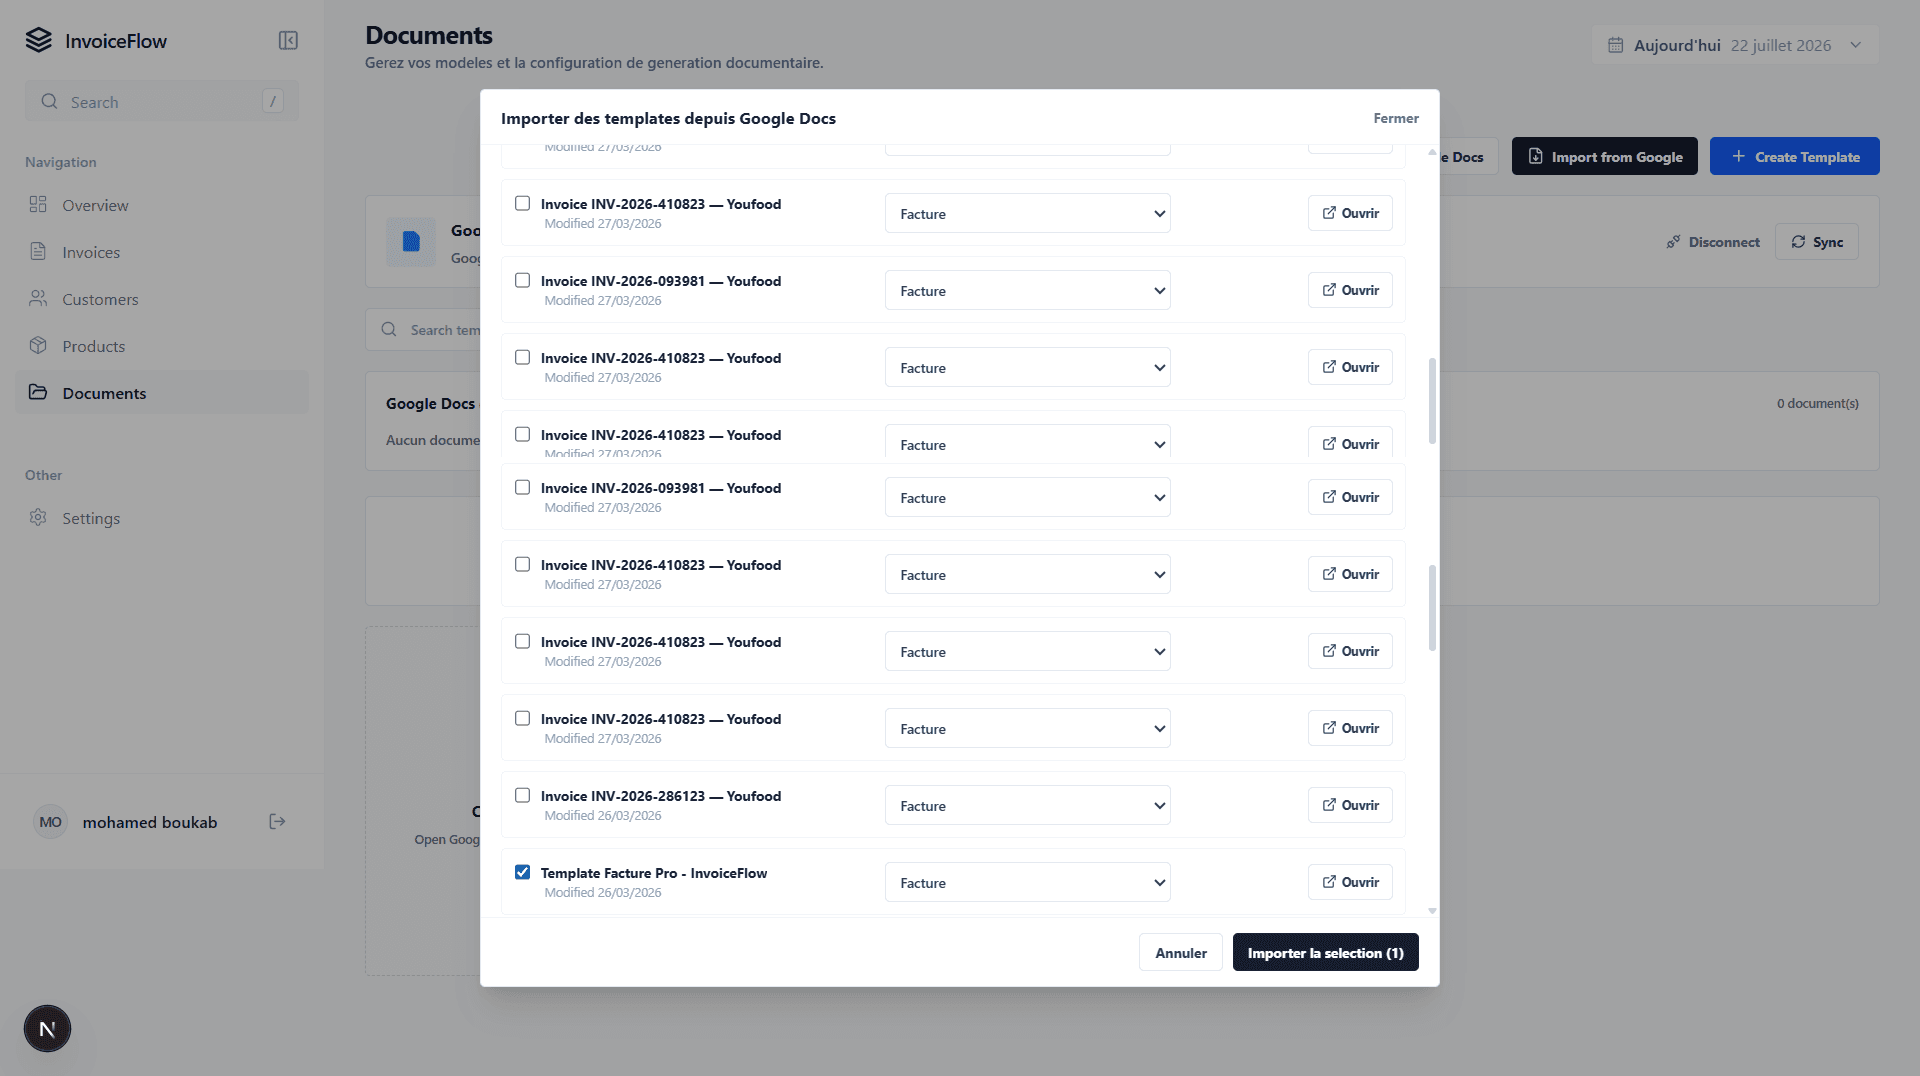
Task: Click the Annuler button
Action: pos(1181,952)
